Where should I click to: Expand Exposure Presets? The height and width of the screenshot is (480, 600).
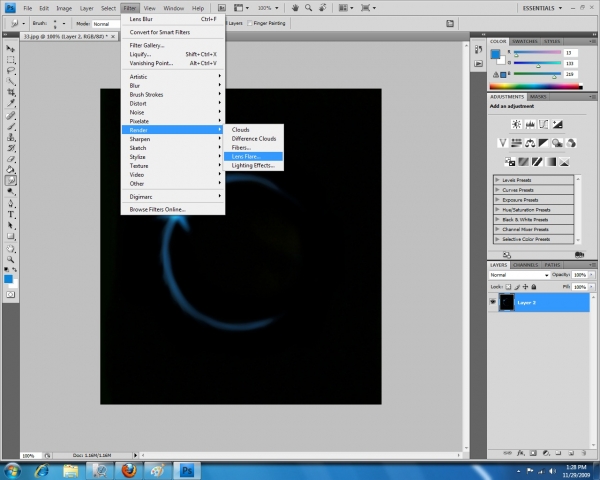(497, 199)
